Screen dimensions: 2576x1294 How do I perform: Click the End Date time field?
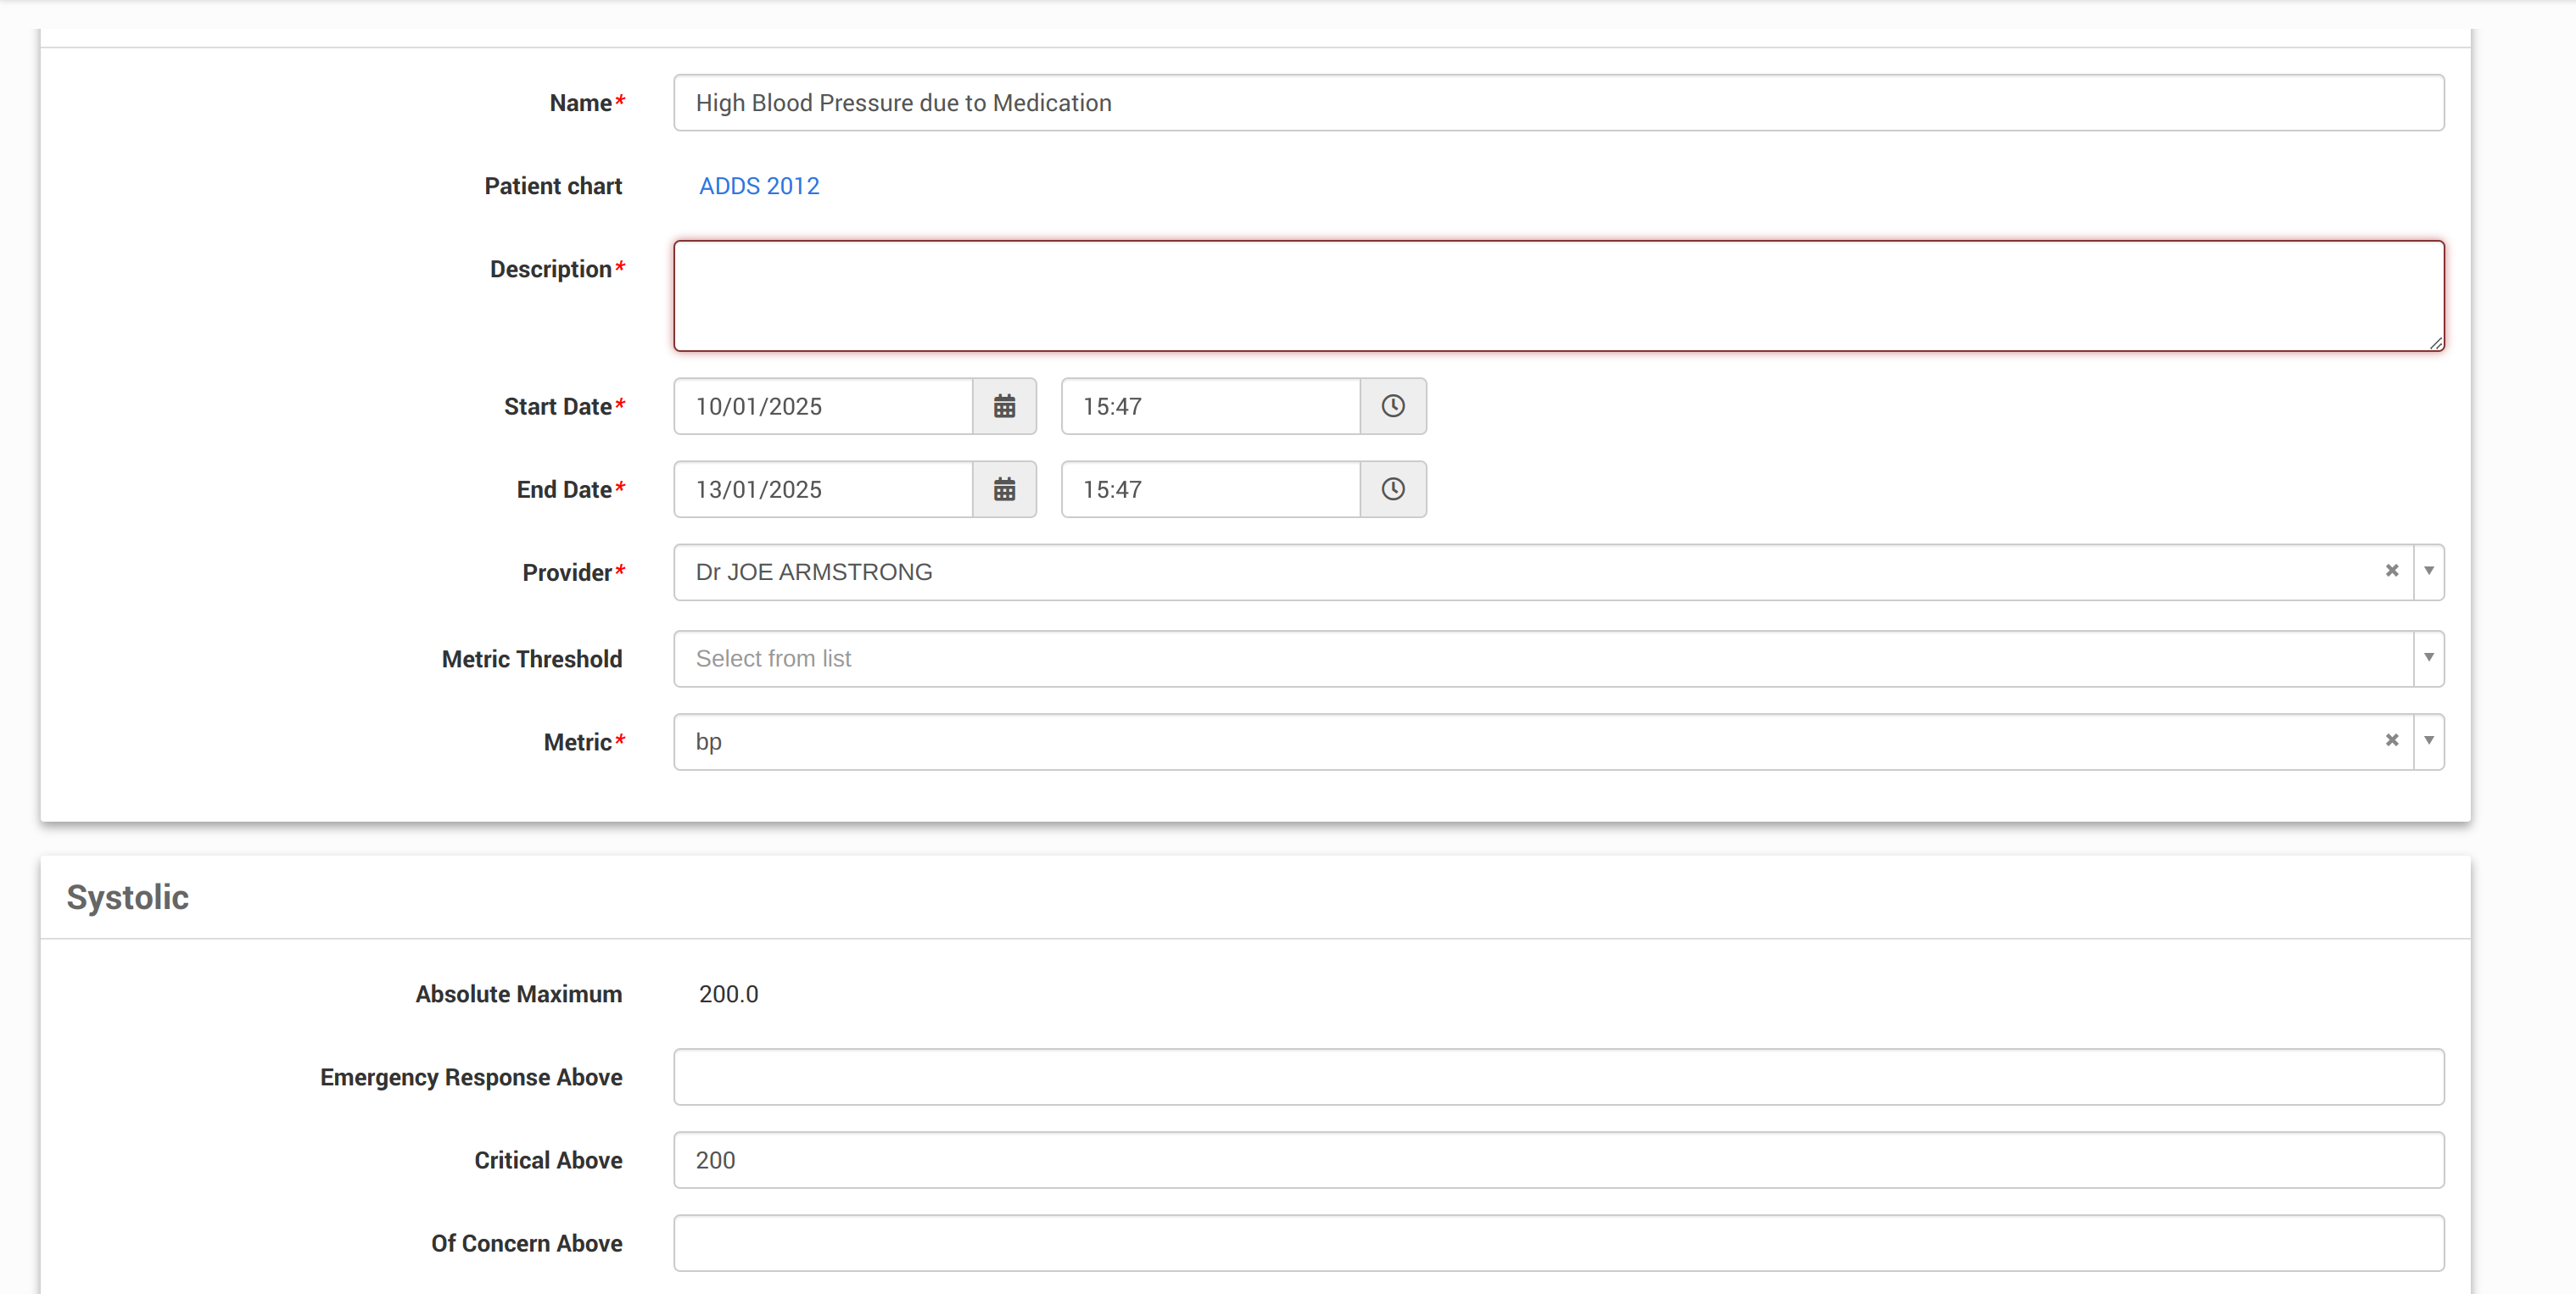point(1210,489)
